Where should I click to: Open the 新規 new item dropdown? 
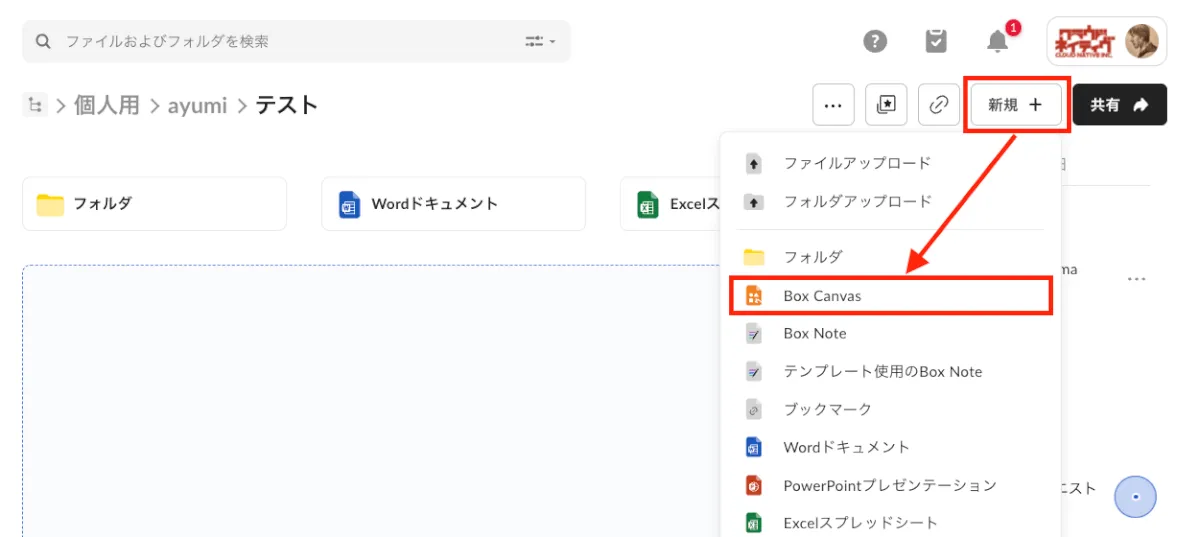[x=1016, y=105]
